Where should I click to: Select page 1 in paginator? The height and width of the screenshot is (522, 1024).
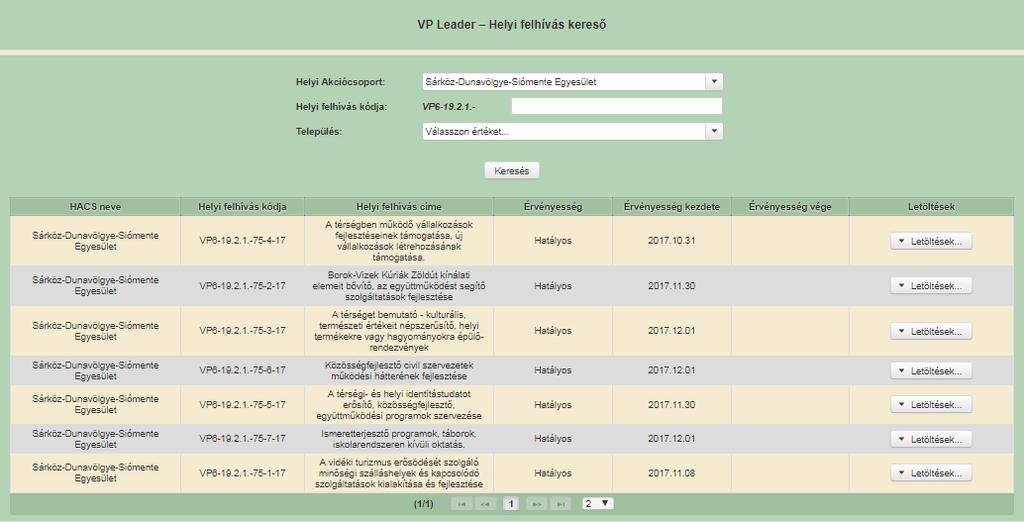[511, 504]
